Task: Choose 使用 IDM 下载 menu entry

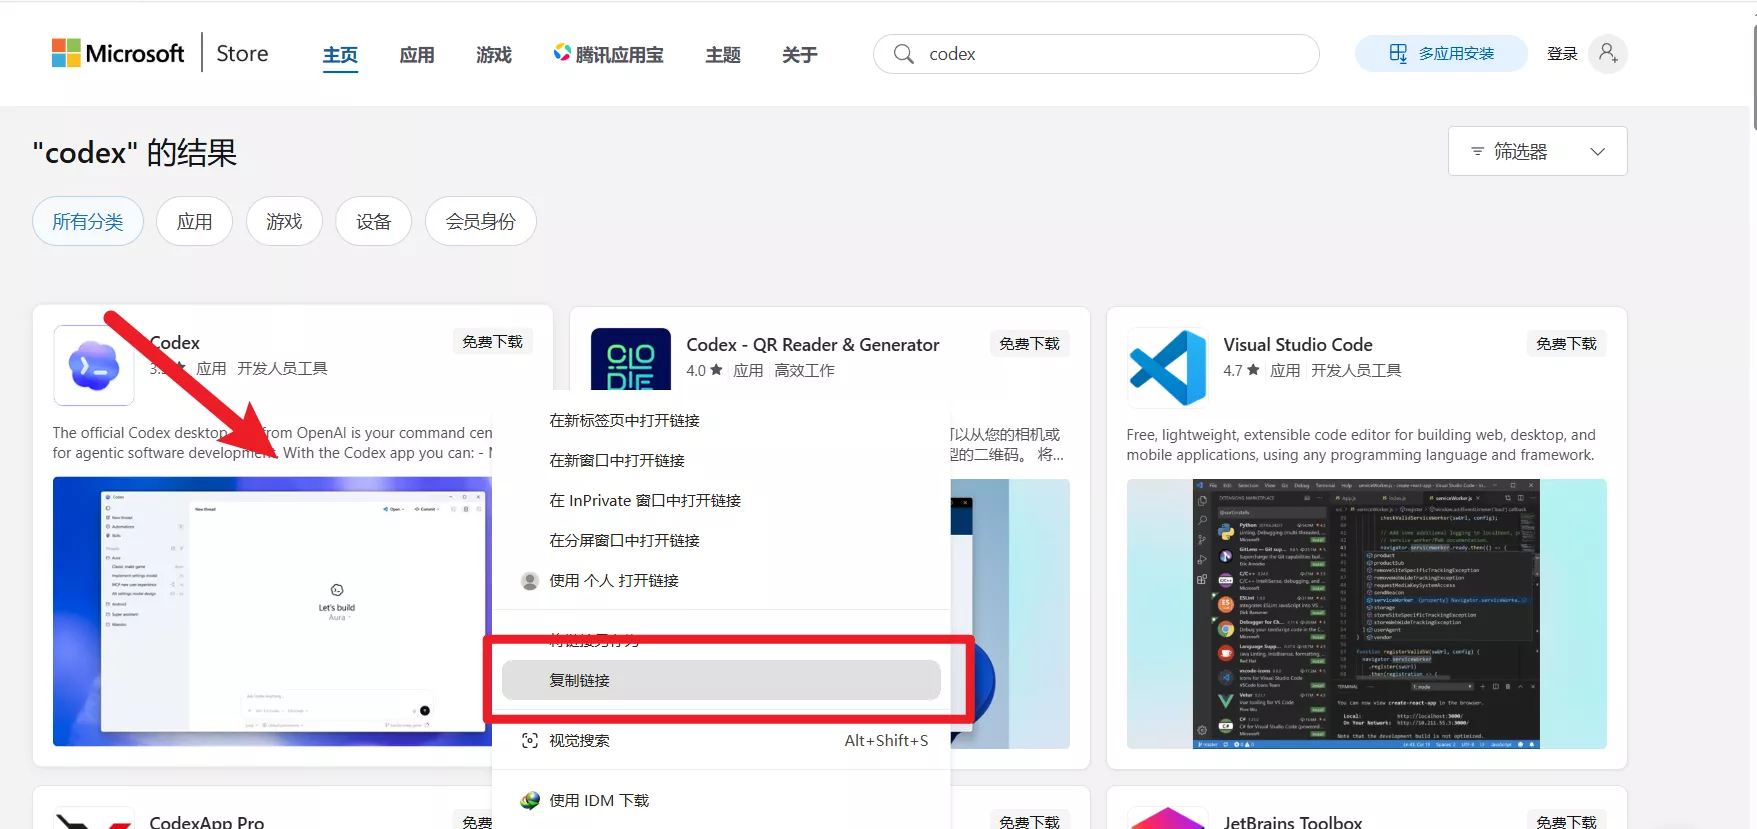Action: [721, 801]
